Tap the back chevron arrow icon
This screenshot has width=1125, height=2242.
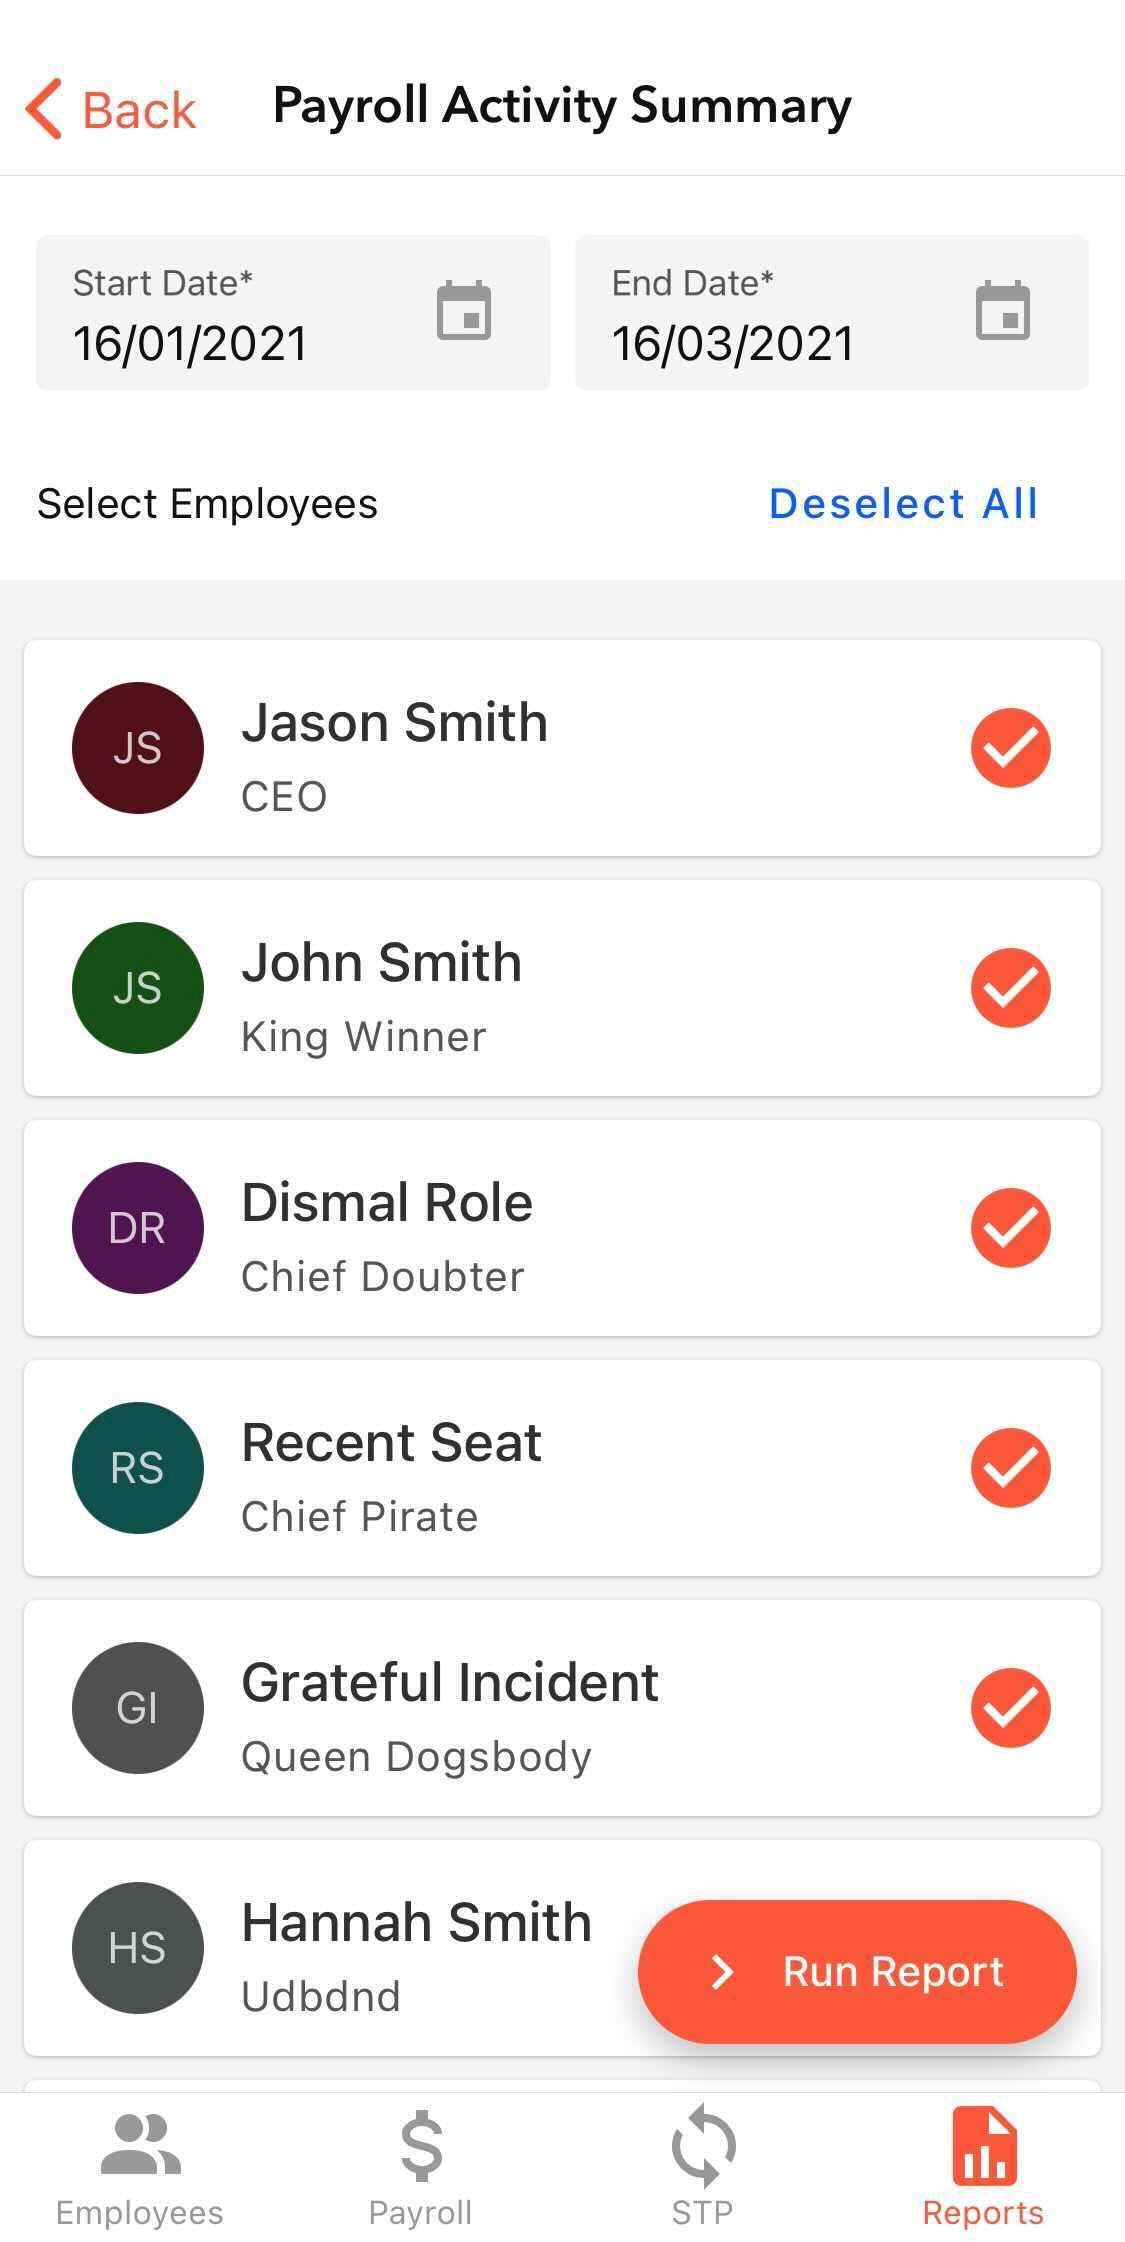click(x=45, y=108)
